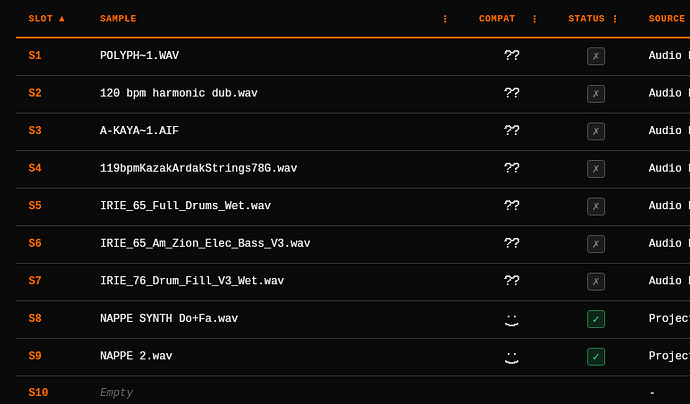The image size is (690, 404).
Task: Select slot S7 label
Action: click(35, 281)
